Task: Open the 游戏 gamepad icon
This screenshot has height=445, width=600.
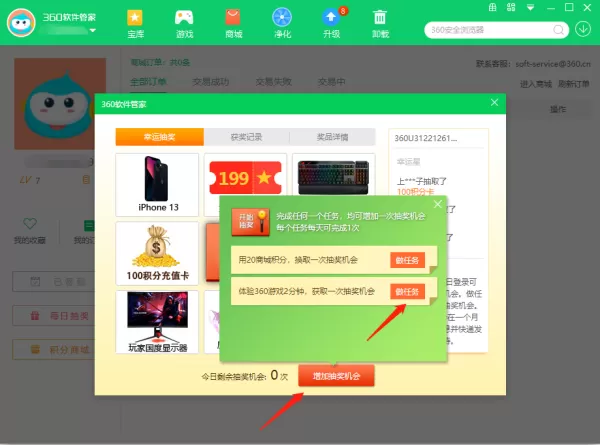Action: [x=184, y=18]
